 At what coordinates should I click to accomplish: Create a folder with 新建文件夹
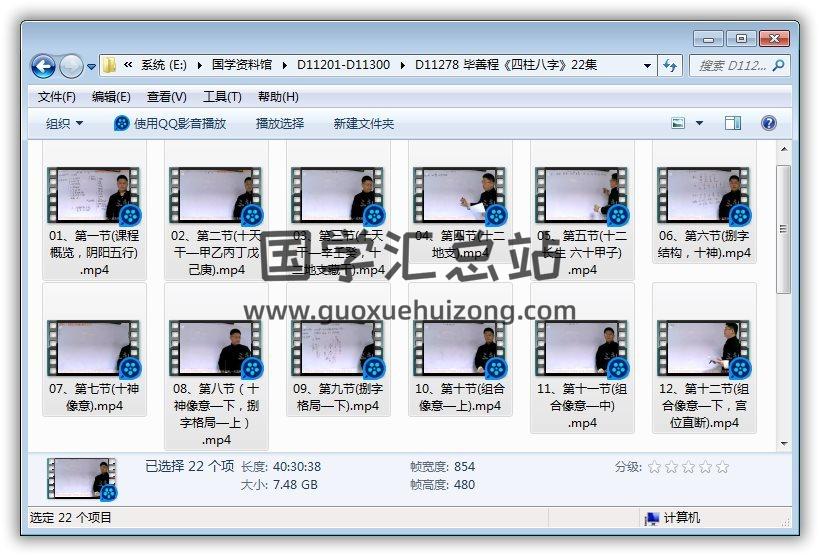coord(363,123)
